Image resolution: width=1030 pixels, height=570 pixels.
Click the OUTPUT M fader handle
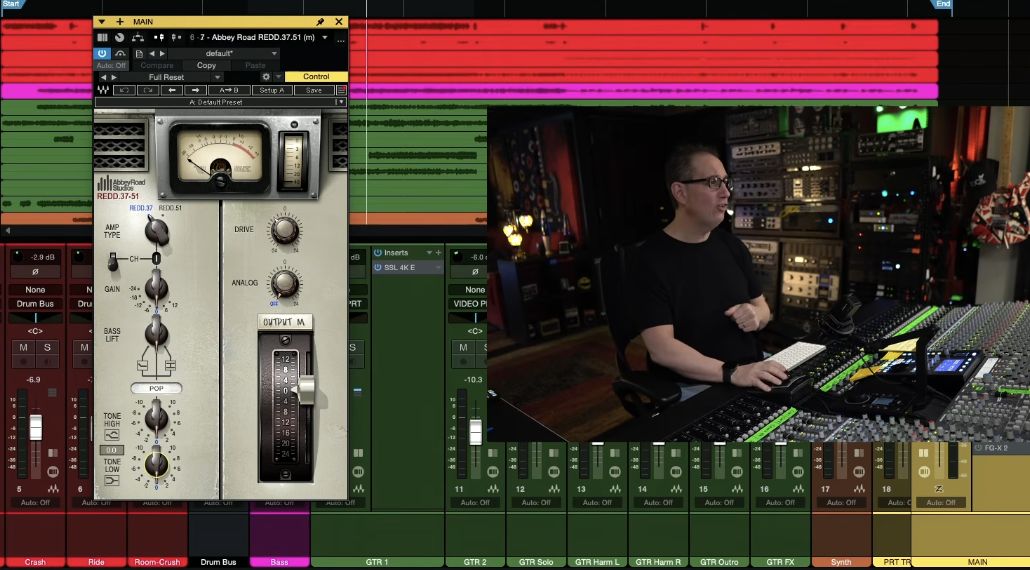click(306, 389)
